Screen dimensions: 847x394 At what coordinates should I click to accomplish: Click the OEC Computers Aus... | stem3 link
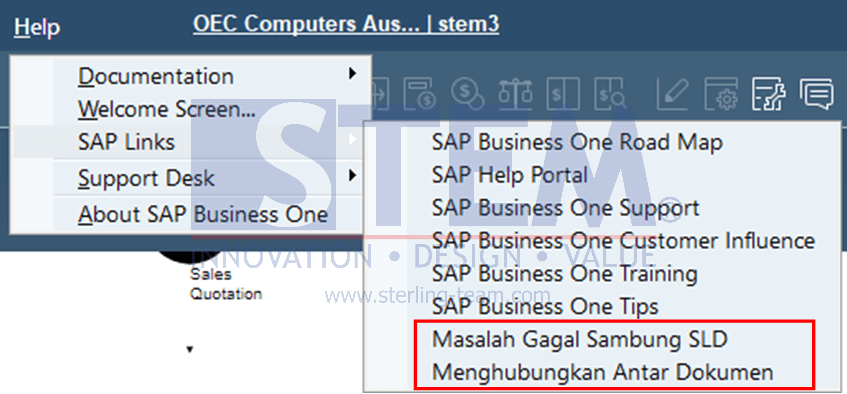pos(346,24)
